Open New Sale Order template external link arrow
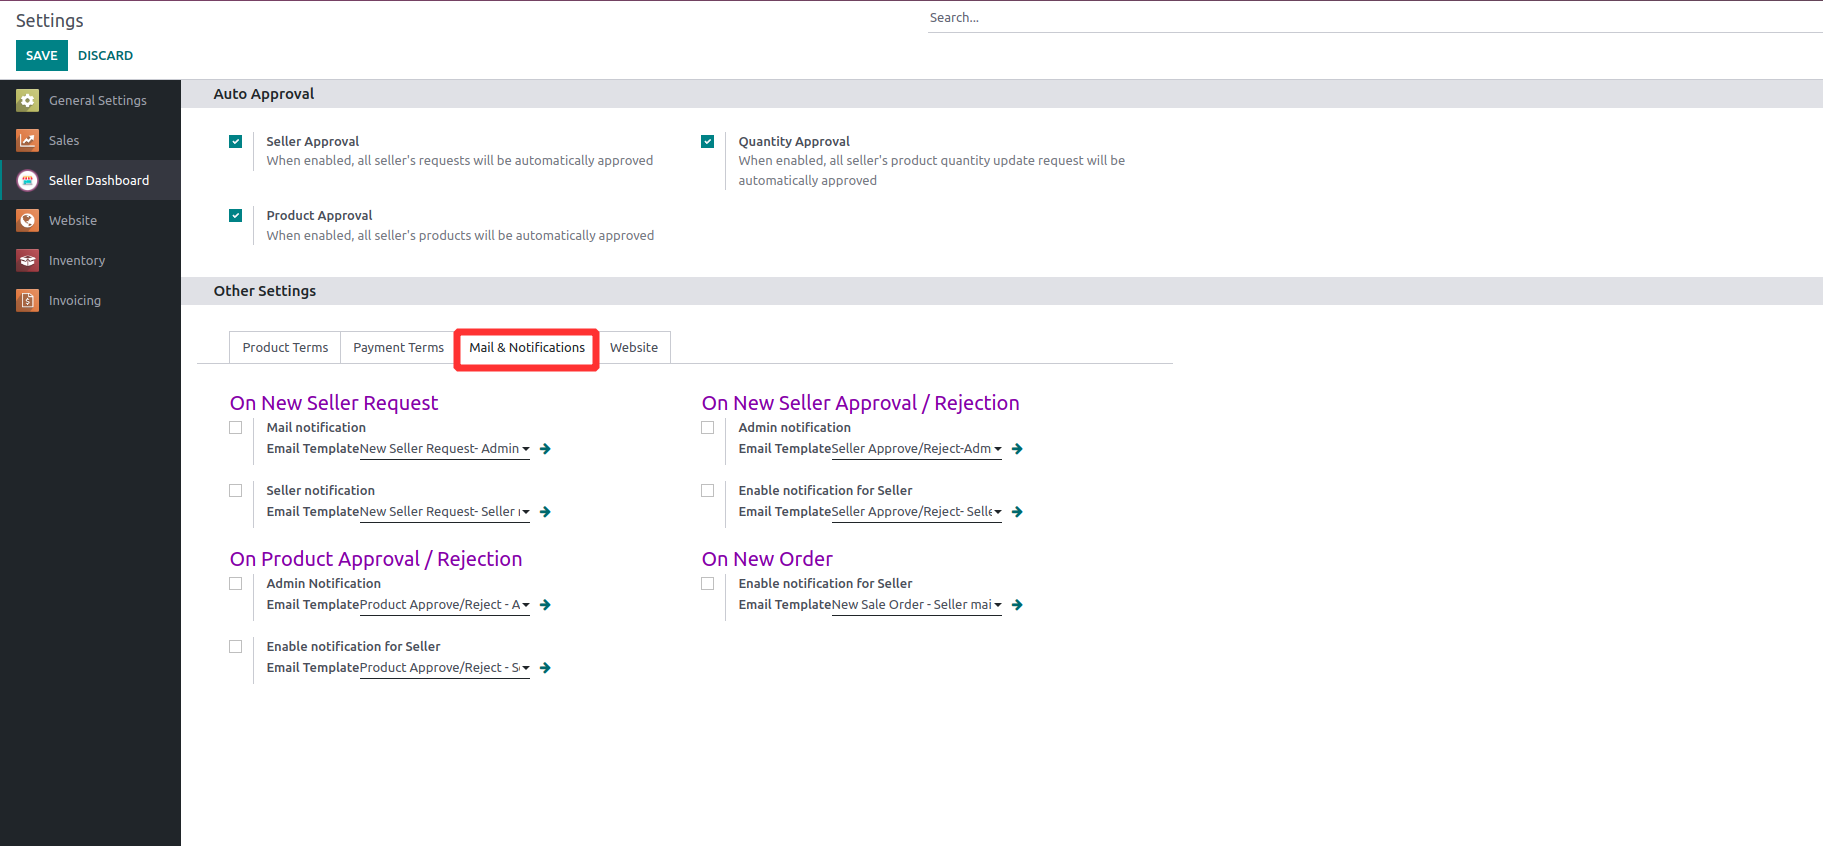The image size is (1823, 846). point(1017,605)
